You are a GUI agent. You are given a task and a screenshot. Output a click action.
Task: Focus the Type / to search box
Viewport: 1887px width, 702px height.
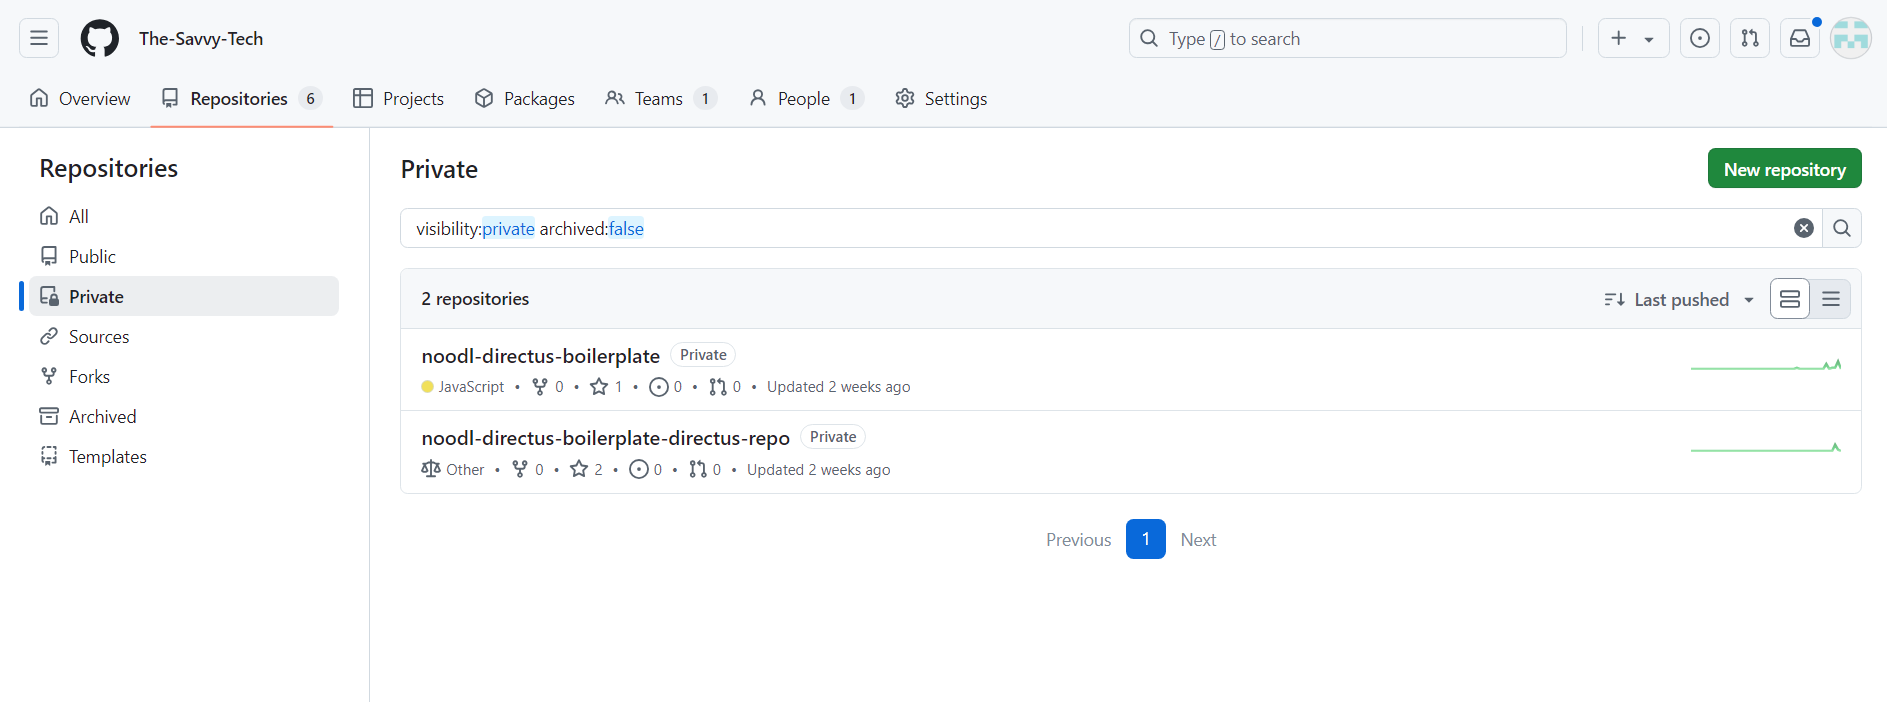(1347, 38)
